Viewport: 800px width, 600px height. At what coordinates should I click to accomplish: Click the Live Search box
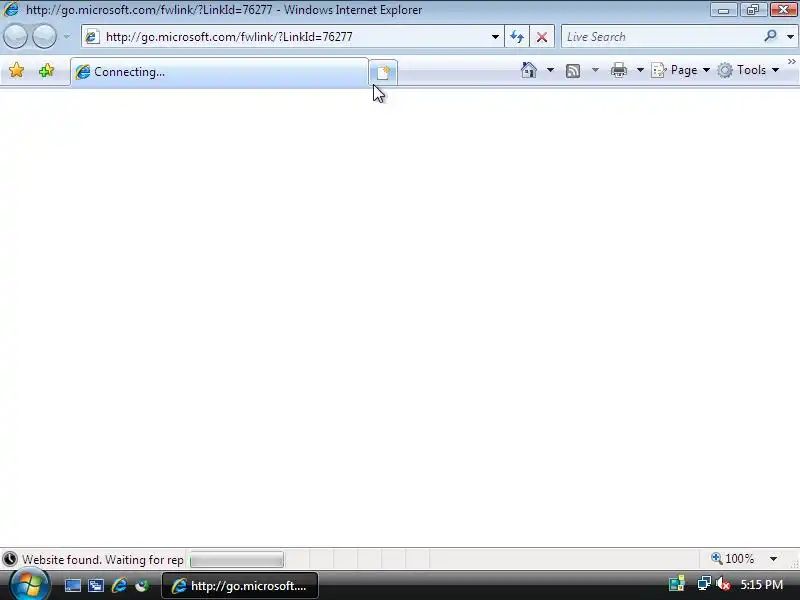click(661, 37)
